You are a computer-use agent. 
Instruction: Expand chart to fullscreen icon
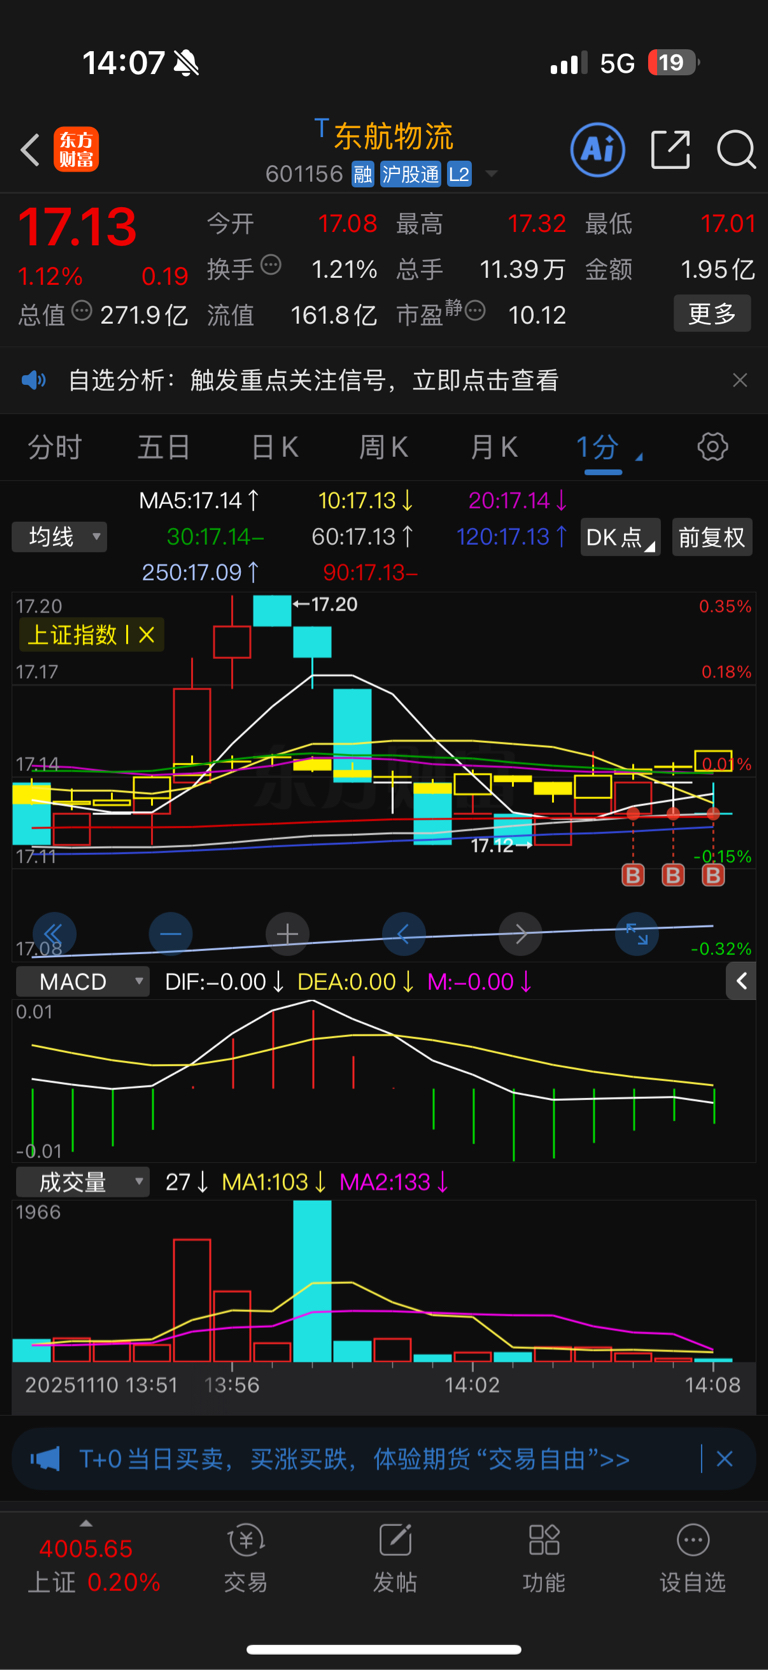637,935
